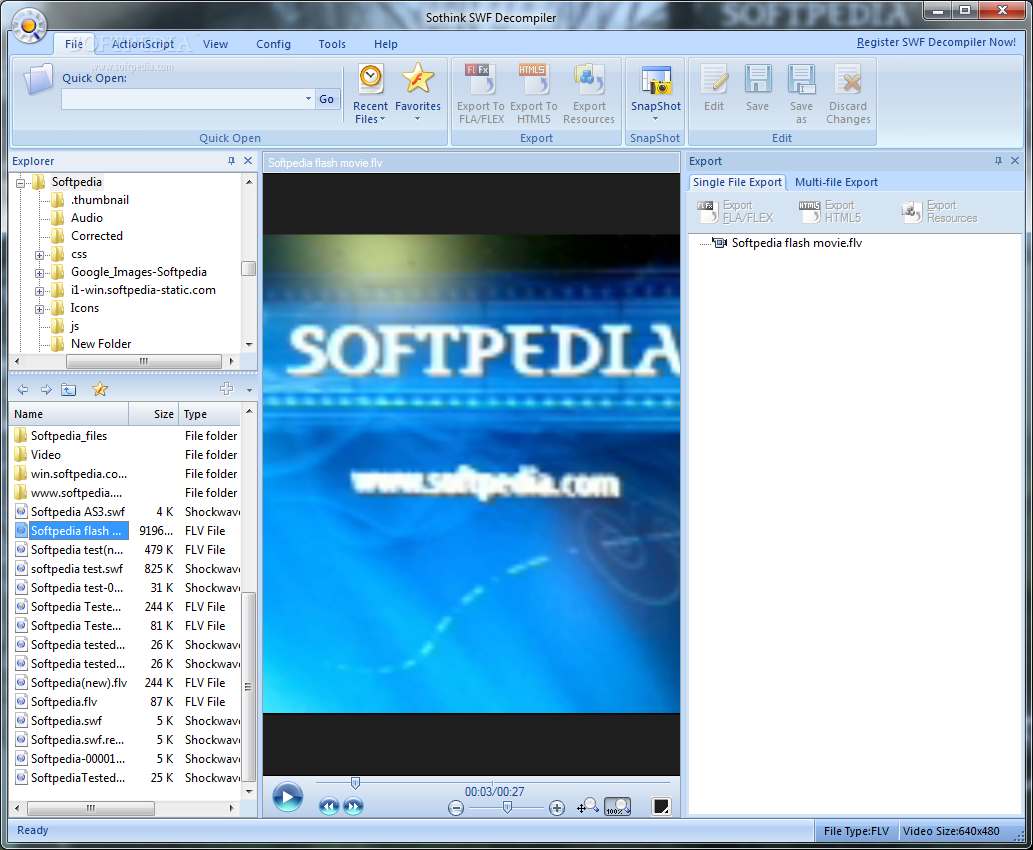Open the SnapShot dropdown arrow

point(656,119)
